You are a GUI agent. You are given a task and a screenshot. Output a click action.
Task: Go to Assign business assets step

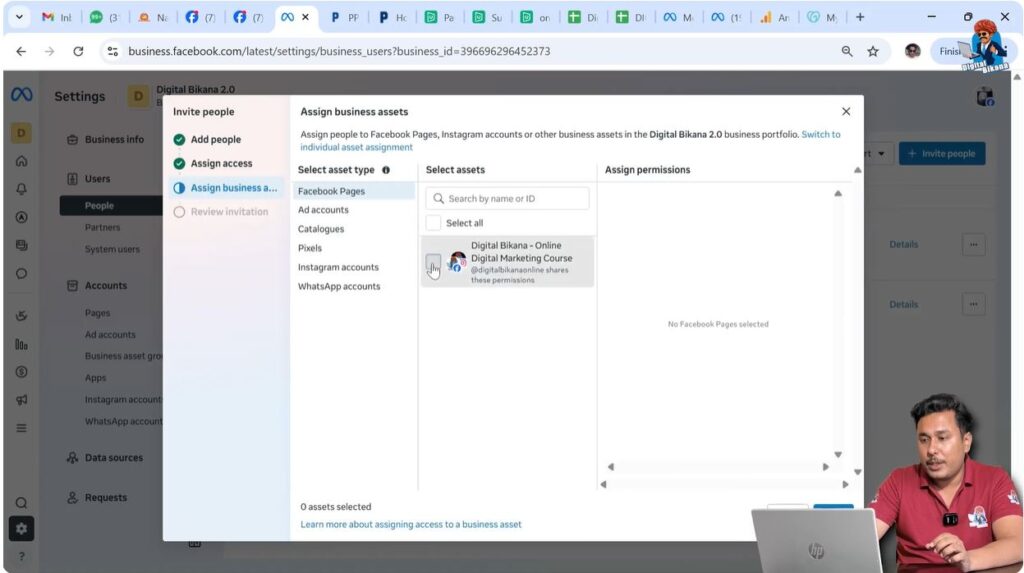click(226, 188)
